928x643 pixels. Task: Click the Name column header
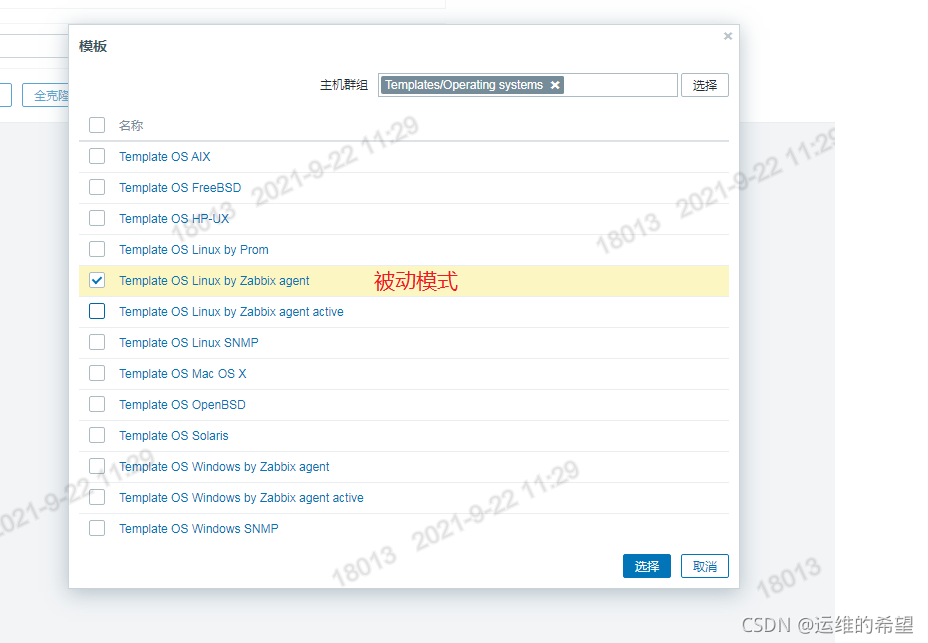coord(131,126)
